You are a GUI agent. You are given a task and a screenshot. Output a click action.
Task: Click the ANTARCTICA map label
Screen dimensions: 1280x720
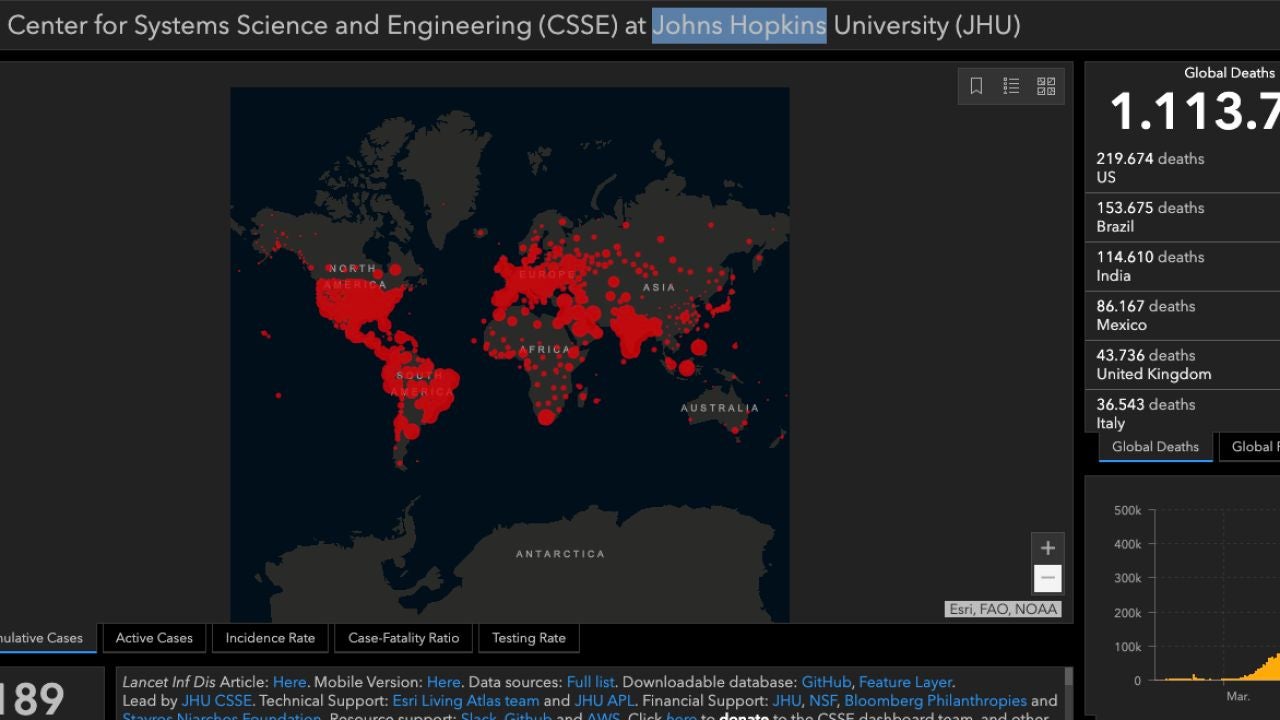click(x=560, y=554)
